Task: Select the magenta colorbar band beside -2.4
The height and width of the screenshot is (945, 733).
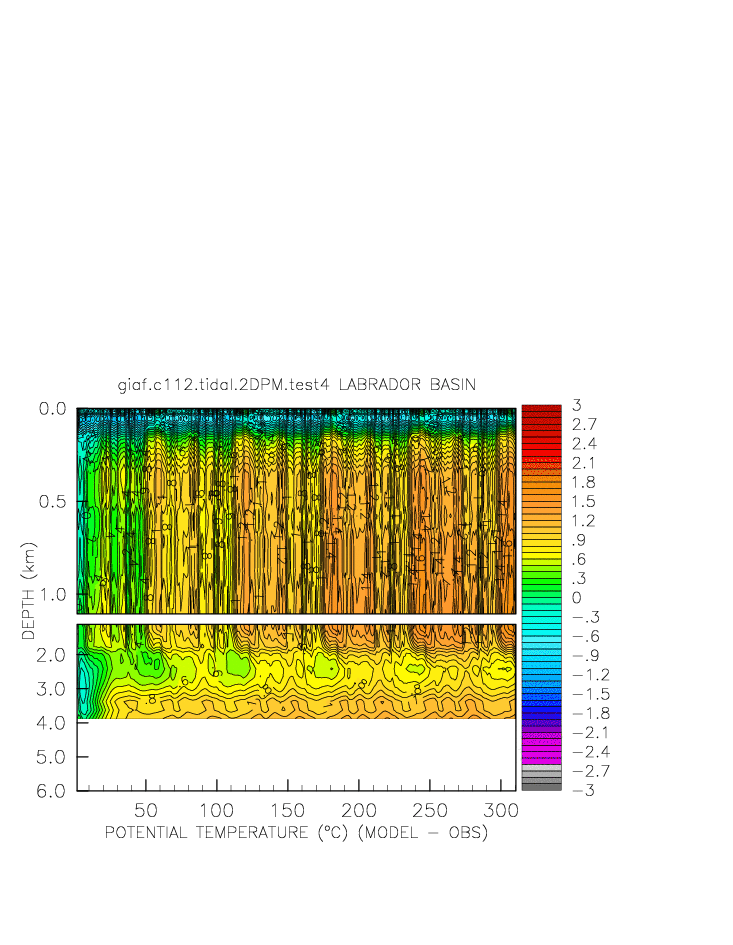Action: point(541,752)
